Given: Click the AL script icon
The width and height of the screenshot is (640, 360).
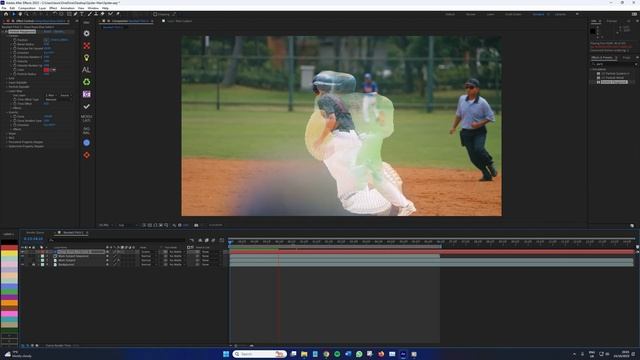Looking at the screenshot, I should [x=87, y=70].
